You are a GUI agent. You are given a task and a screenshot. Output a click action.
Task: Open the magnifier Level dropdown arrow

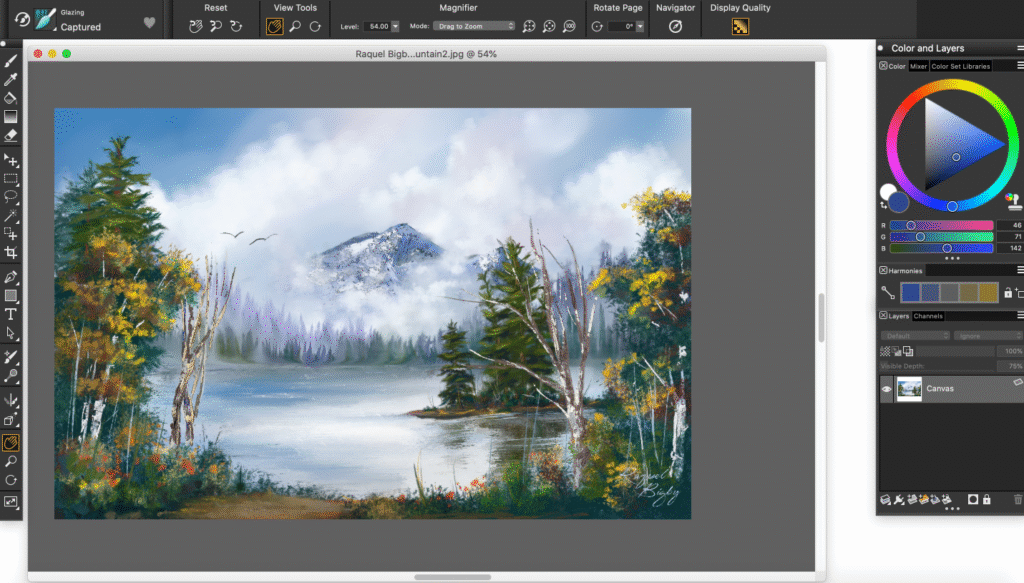coord(395,27)
